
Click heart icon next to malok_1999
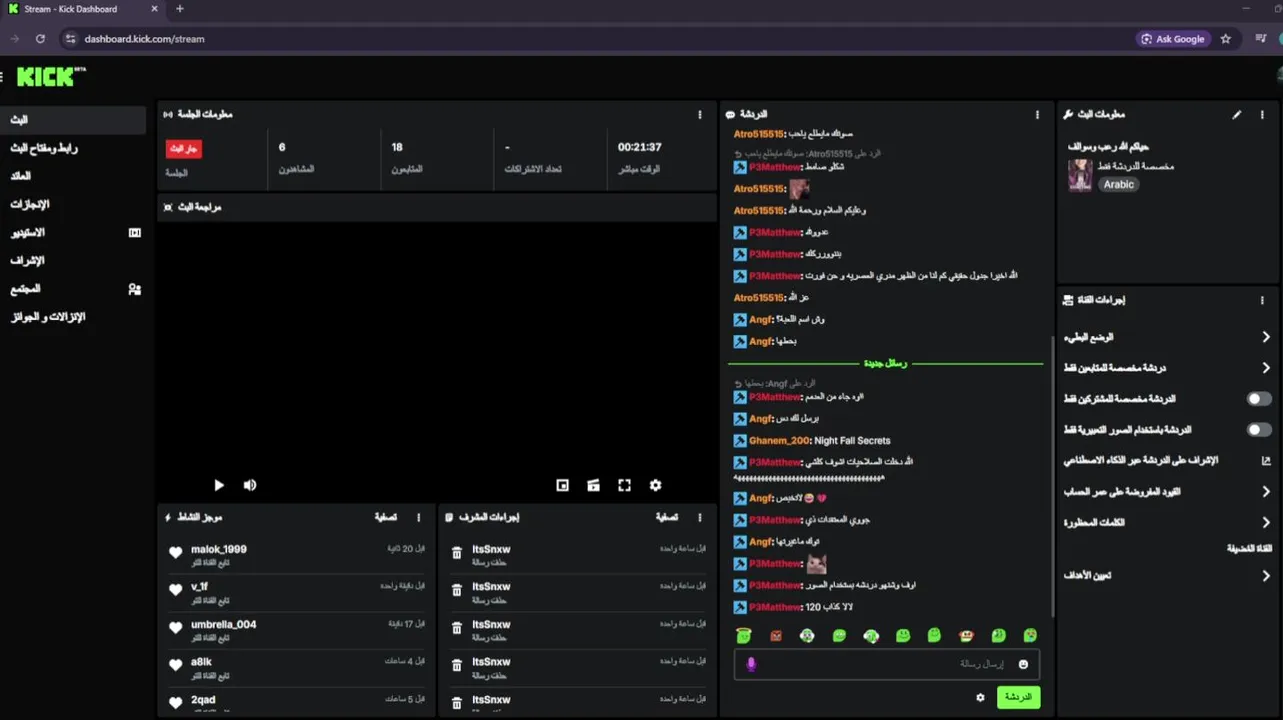coord(176,553)
